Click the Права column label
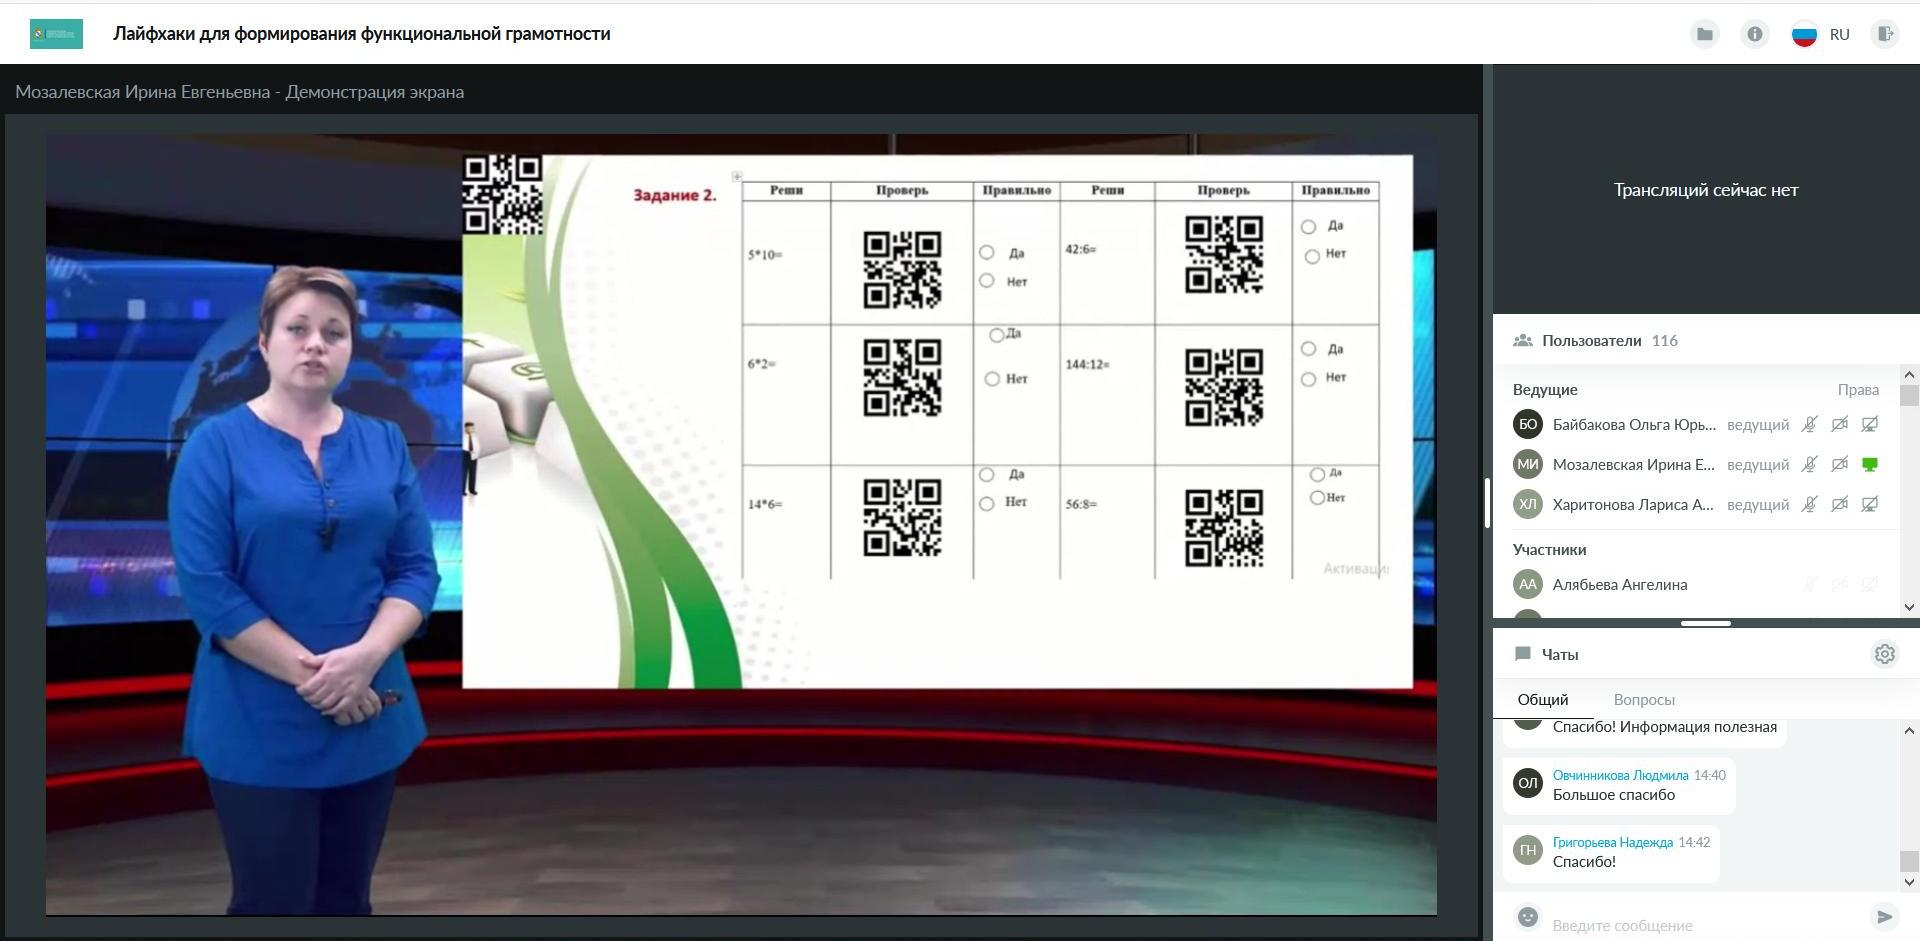The height and width of the screenshot is (941, 1920). [1858, 390]
